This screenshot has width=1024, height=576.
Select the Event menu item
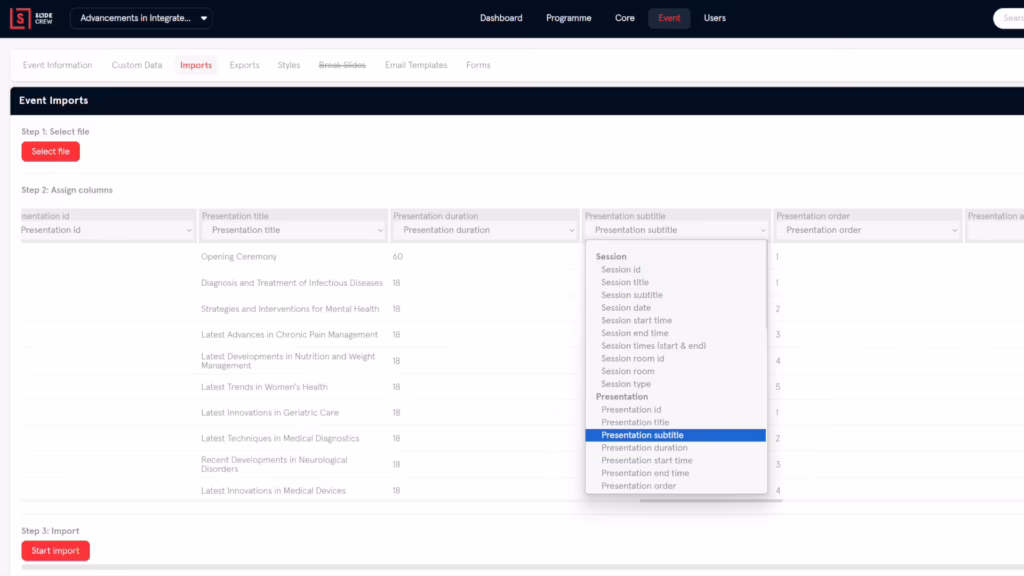[669, 18]
